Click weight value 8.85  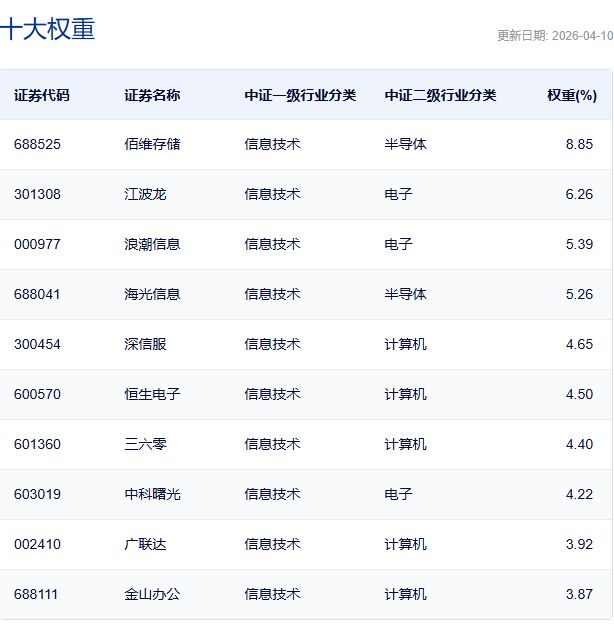pos(579,144)
